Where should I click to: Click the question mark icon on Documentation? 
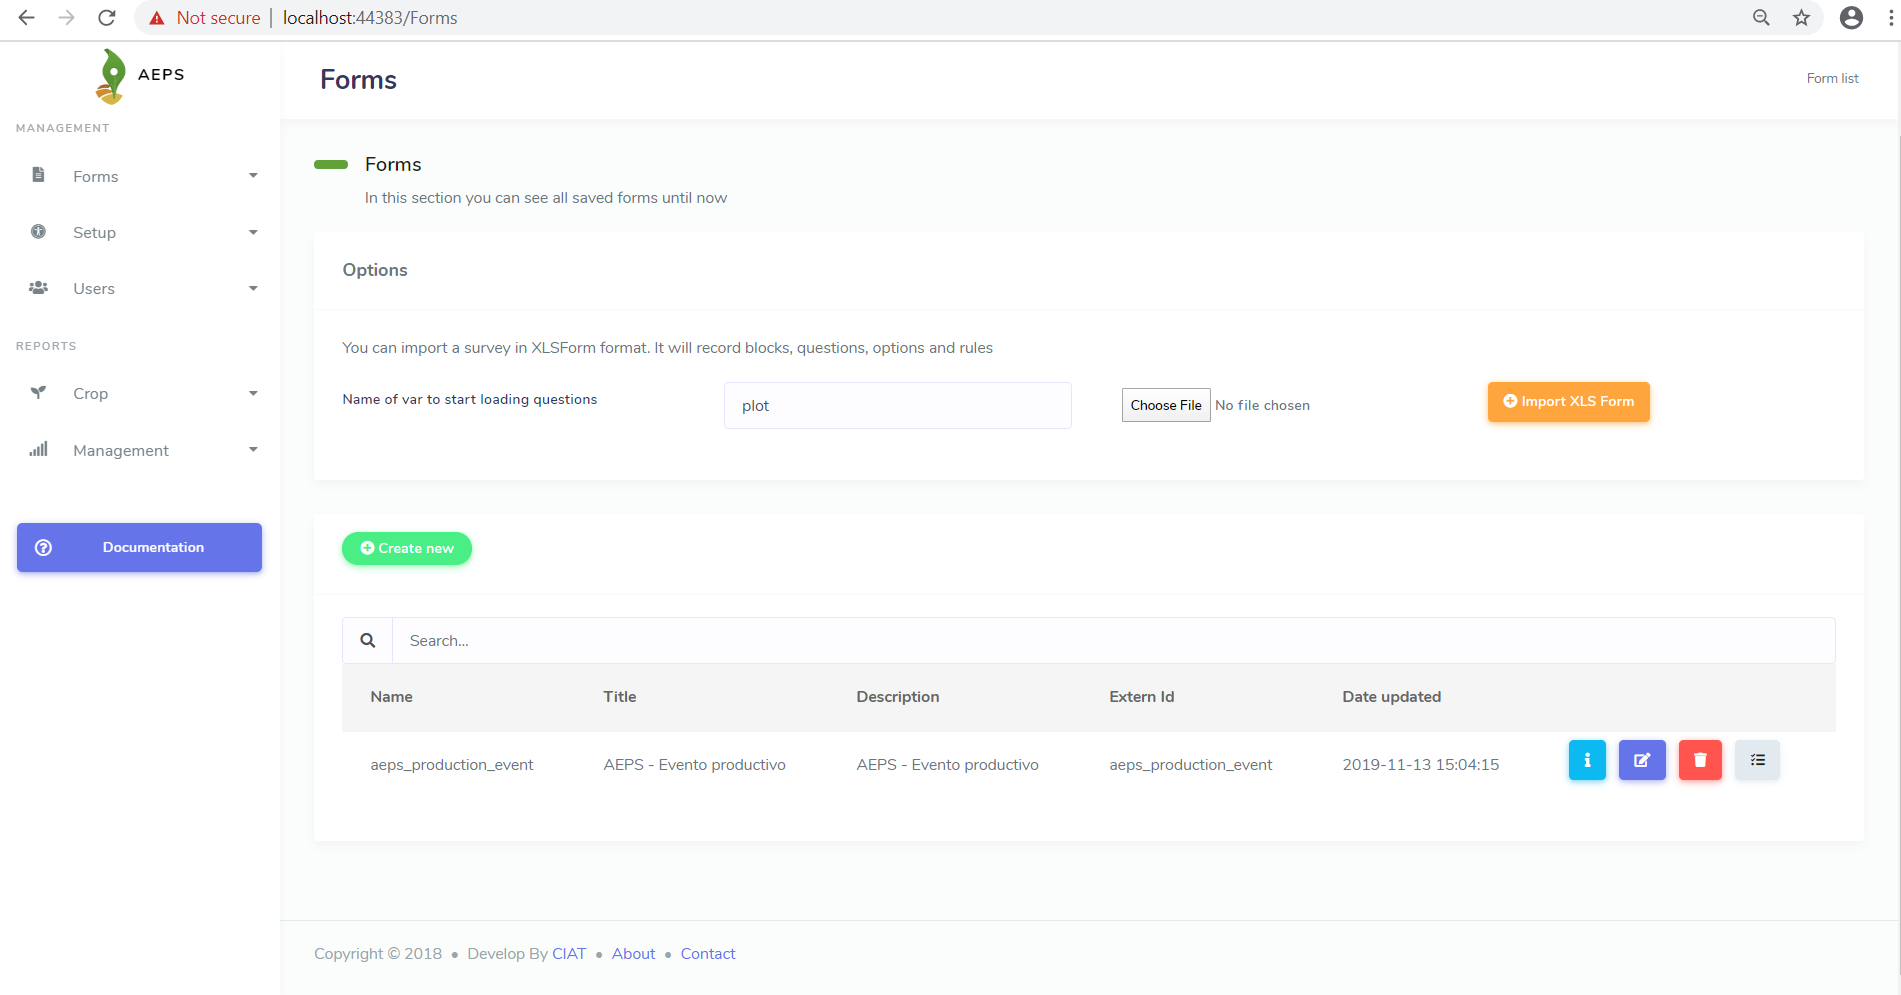(x=43, y=547)
